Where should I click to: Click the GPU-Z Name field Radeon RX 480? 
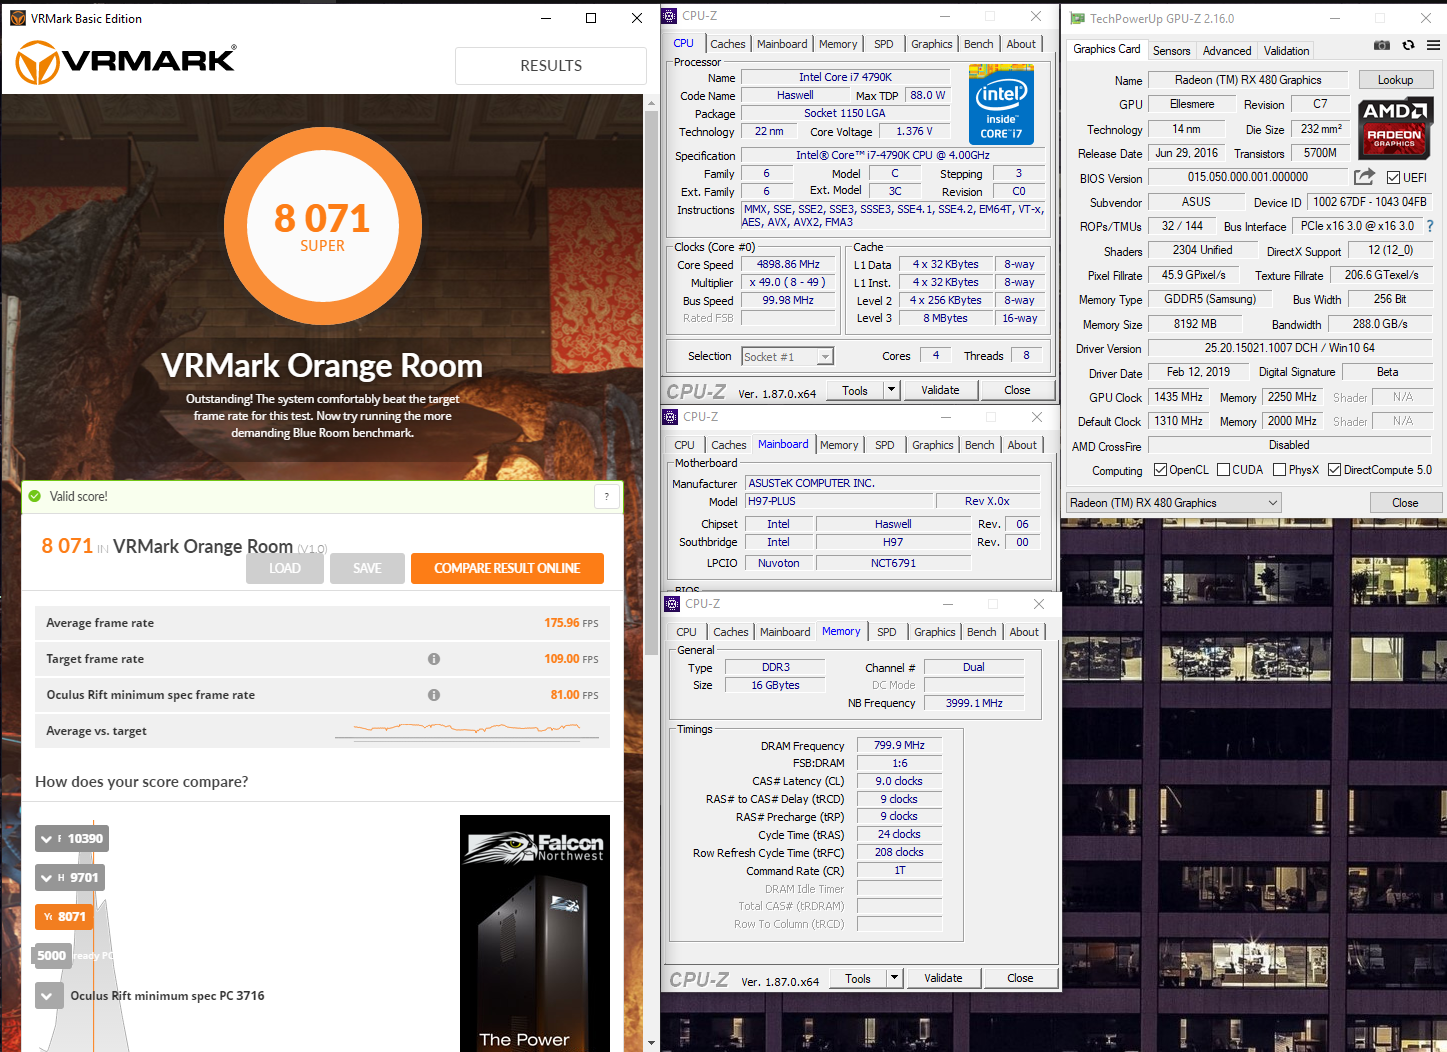click(x=1248, y=80)
